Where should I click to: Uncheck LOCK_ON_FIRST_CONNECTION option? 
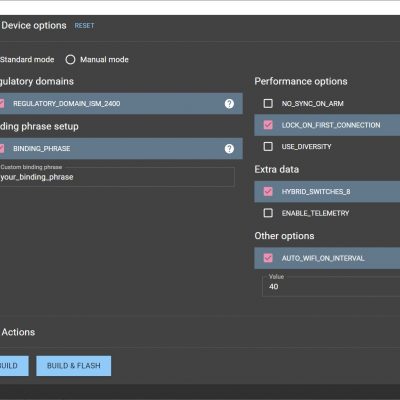[x=268, y=125]
